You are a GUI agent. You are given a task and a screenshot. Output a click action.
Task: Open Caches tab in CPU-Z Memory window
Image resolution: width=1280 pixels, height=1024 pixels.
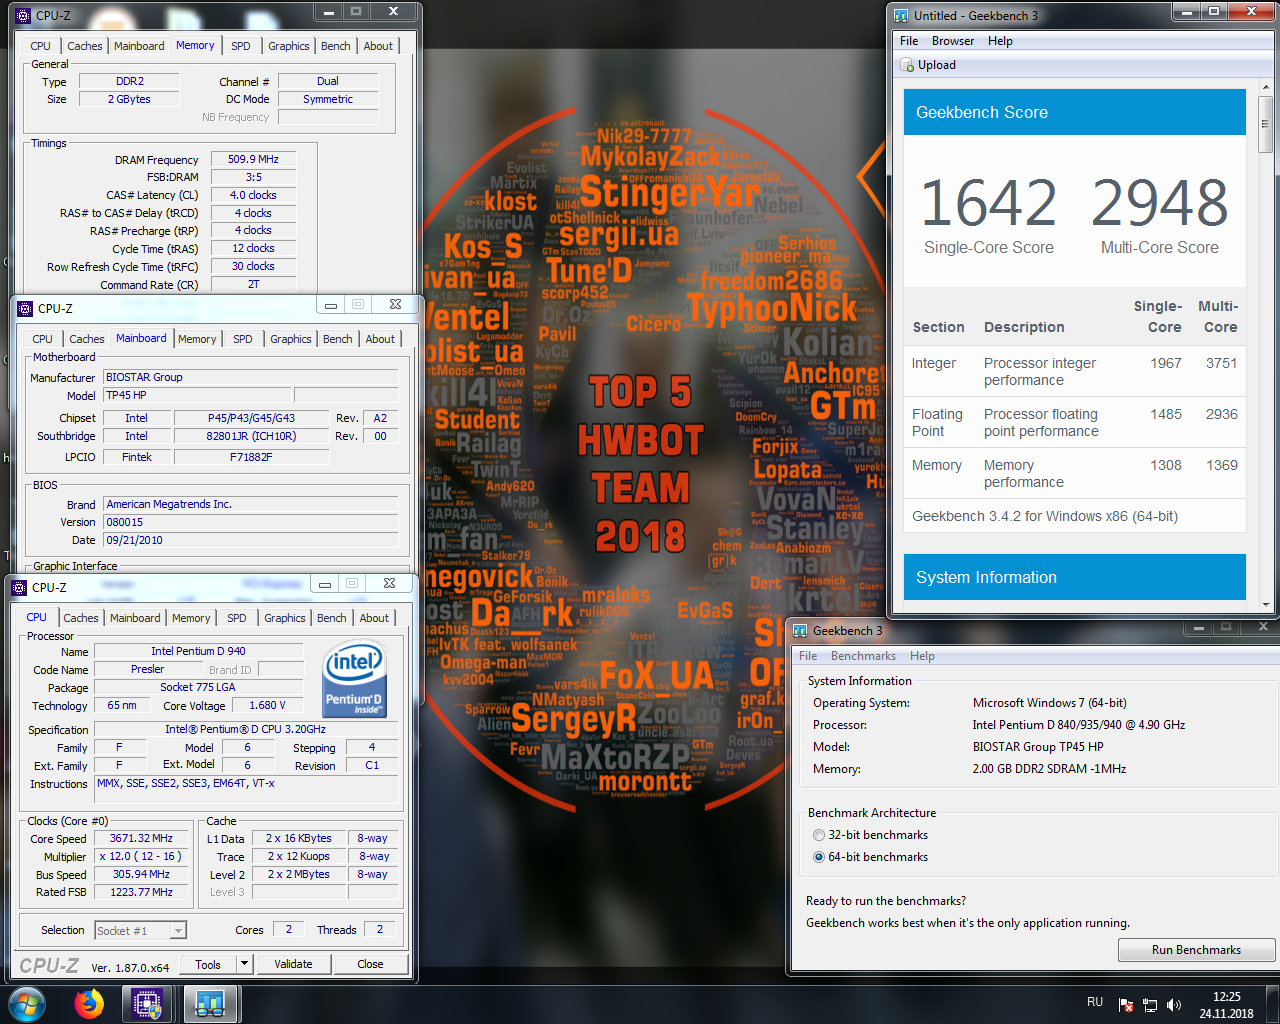(x=85, y=46)
